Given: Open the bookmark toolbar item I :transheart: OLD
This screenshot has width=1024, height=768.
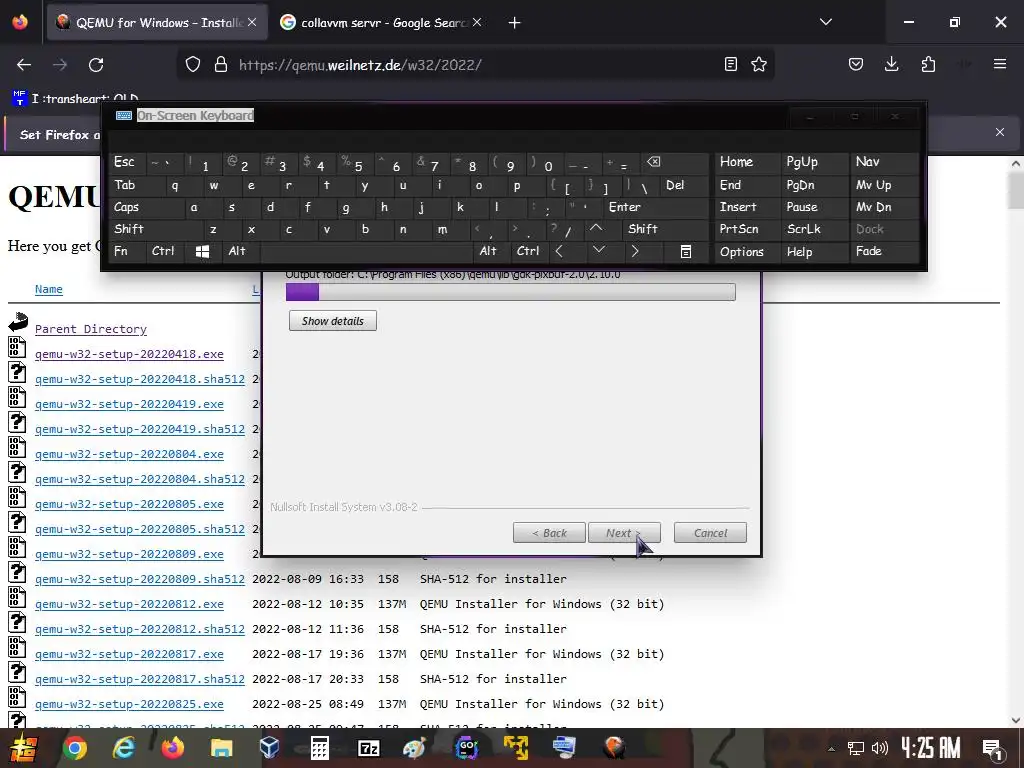Looking at the screenshot, I should [75, 99].
